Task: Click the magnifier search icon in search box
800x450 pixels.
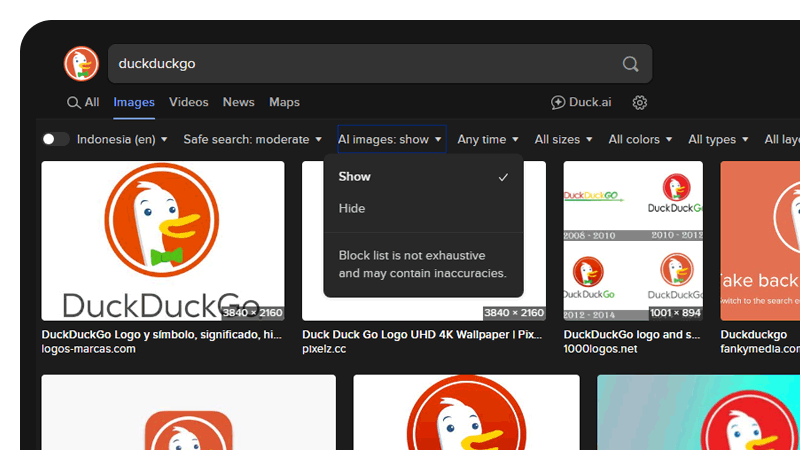Action: pos(630,64)
